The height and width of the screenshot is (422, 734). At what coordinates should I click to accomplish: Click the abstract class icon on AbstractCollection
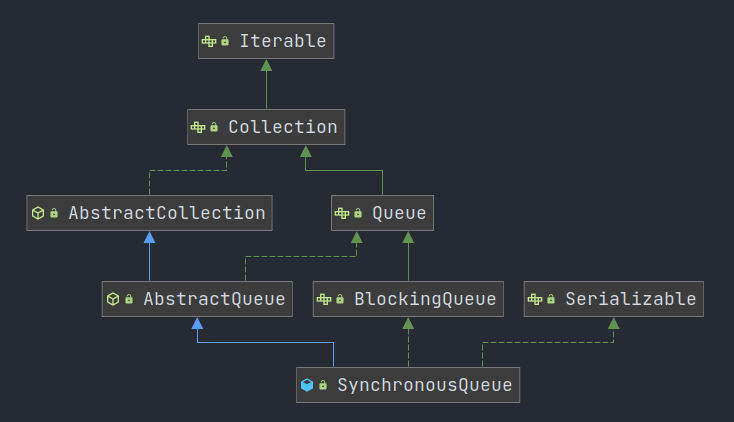pyautogui.click(x=38, y=213)
